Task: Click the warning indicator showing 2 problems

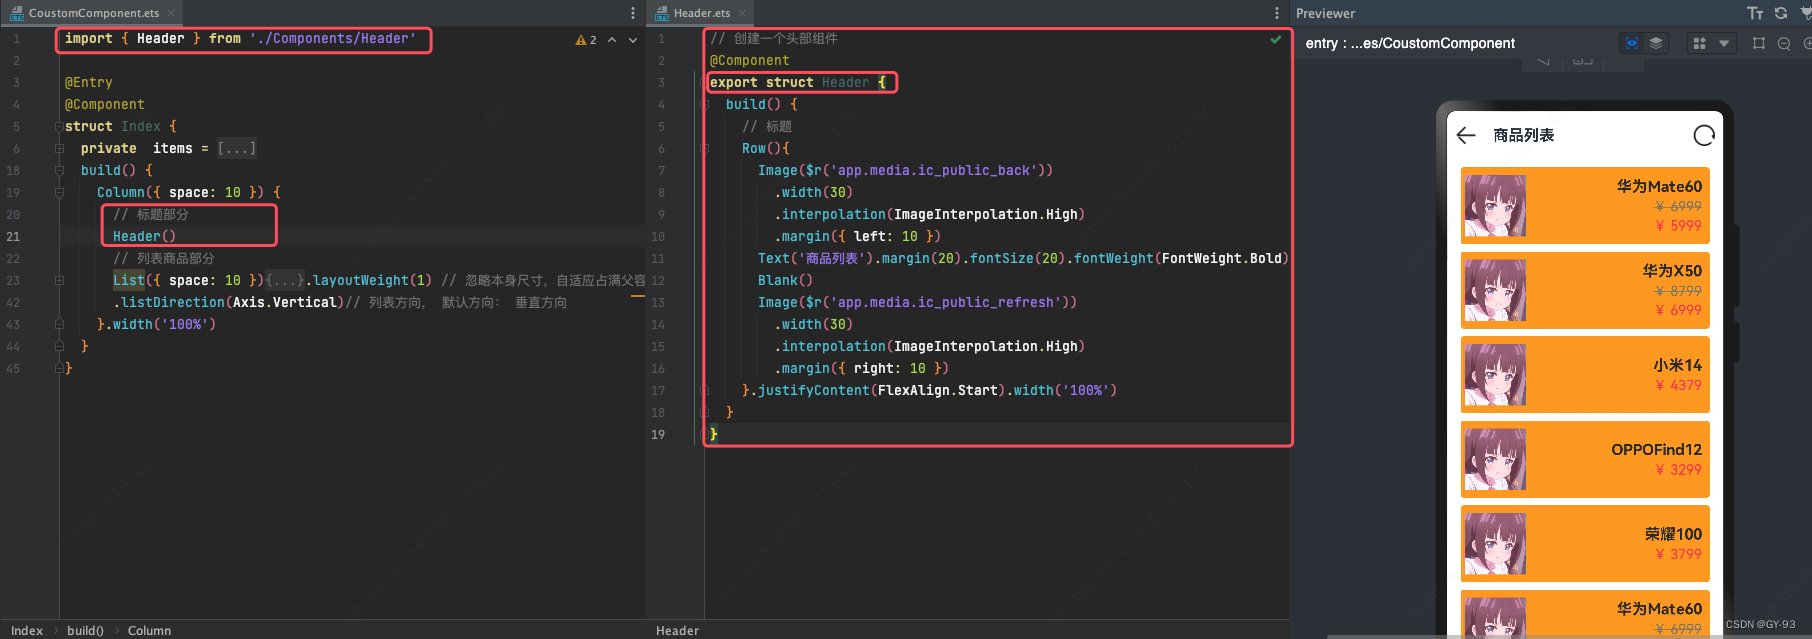Action: pyautogui.click(x=586, y=40)
